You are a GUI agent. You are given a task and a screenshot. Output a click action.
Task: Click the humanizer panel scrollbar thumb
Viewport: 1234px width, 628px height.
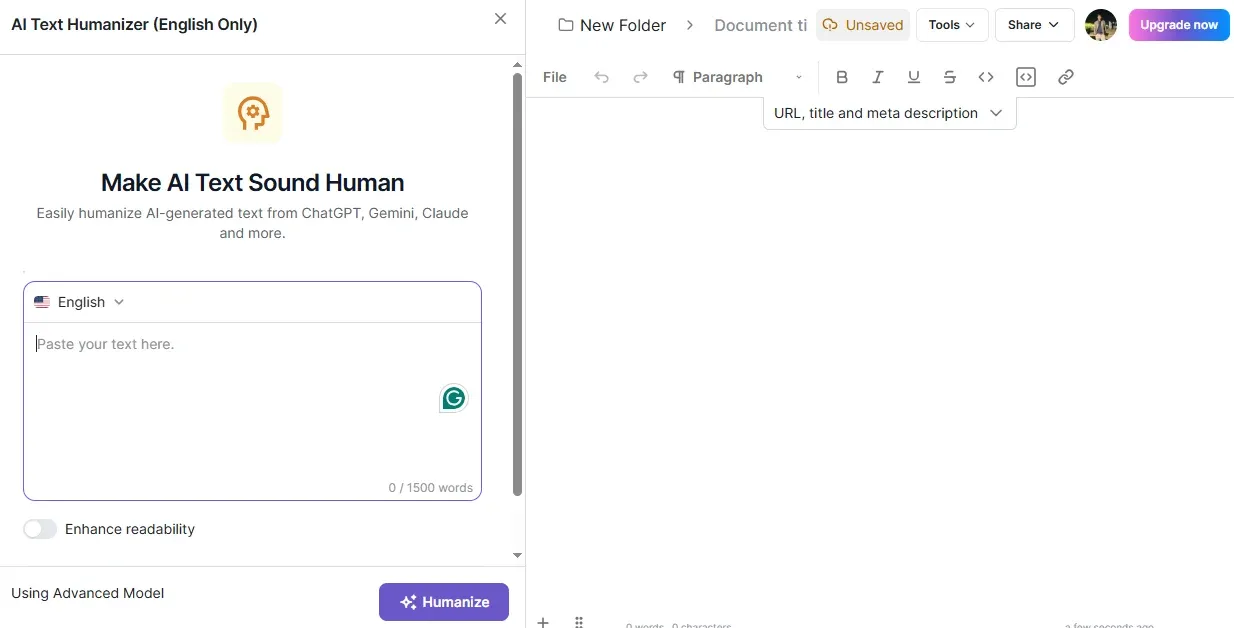point(517,284)
